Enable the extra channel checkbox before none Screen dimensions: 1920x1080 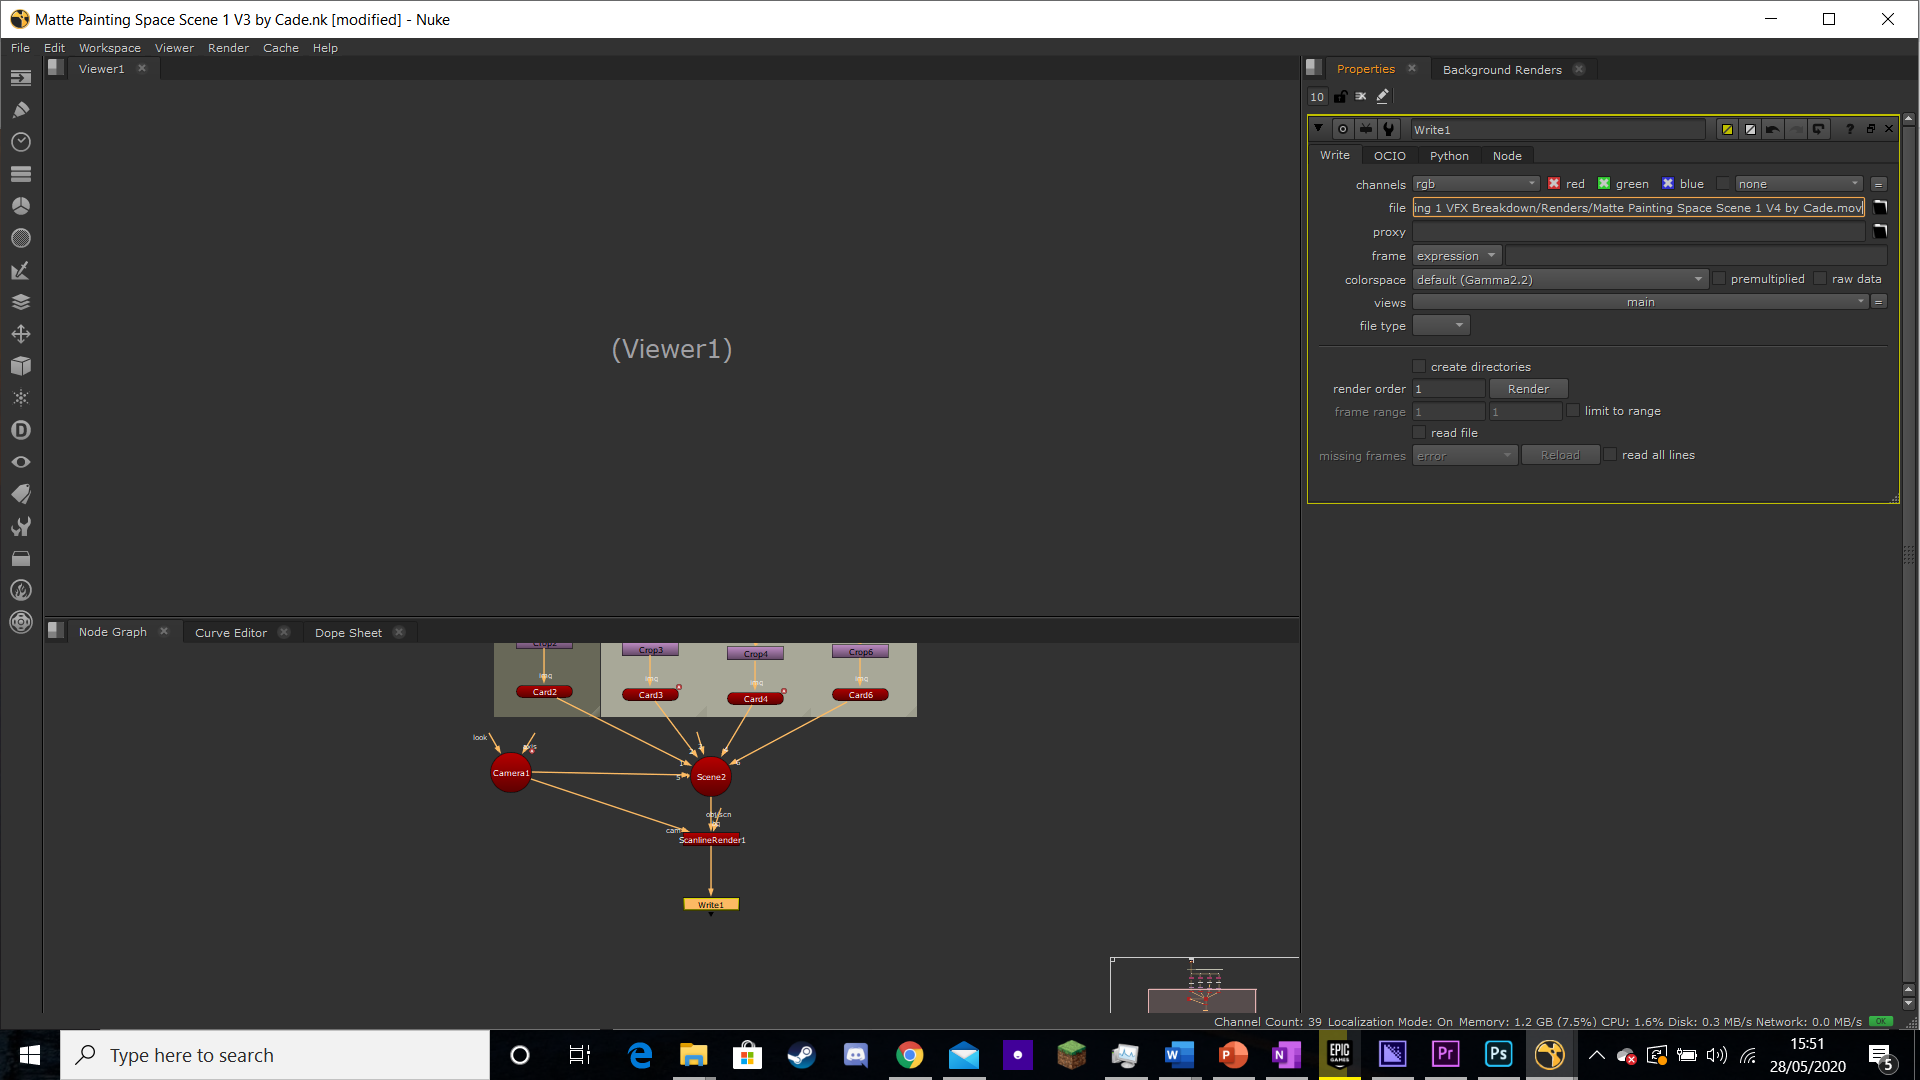(1723, 184)
